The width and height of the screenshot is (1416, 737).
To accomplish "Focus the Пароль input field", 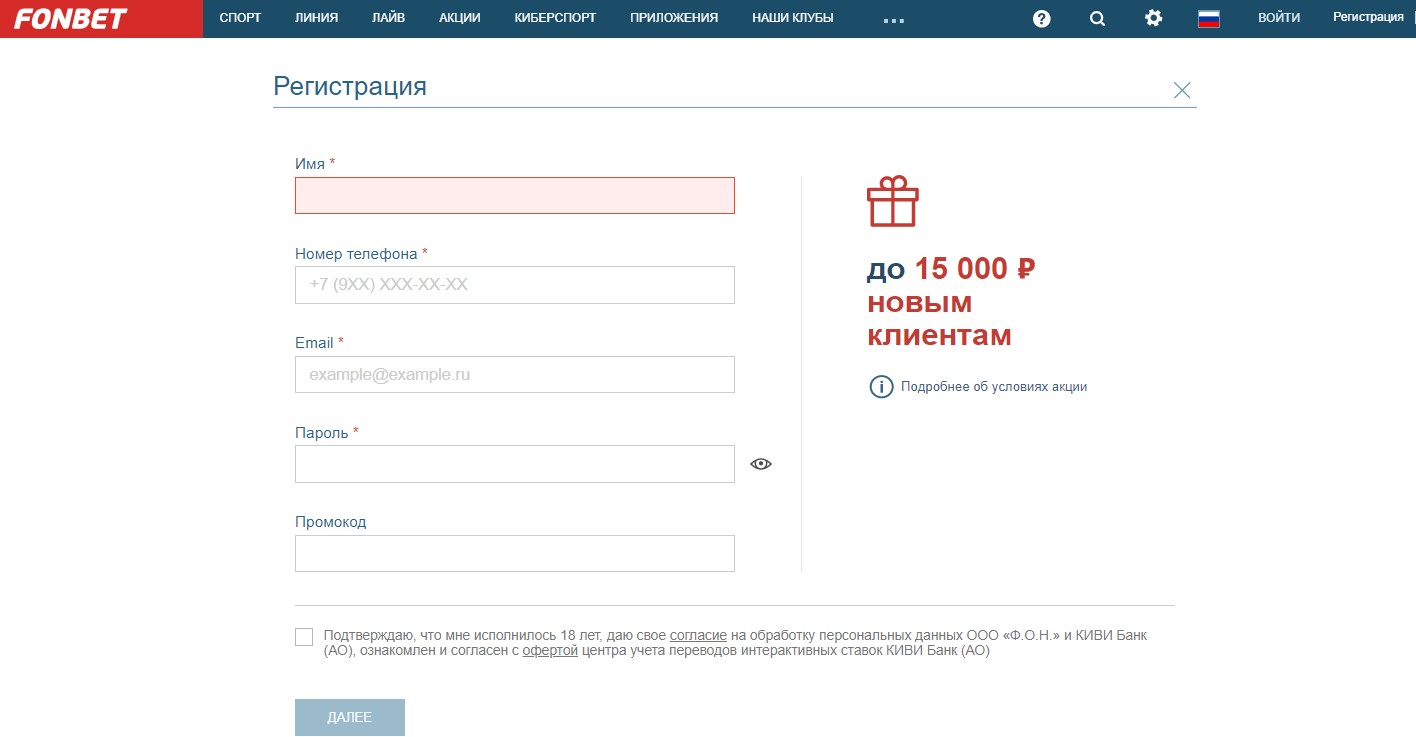I will pyautogui.click(x=515, y=464).
